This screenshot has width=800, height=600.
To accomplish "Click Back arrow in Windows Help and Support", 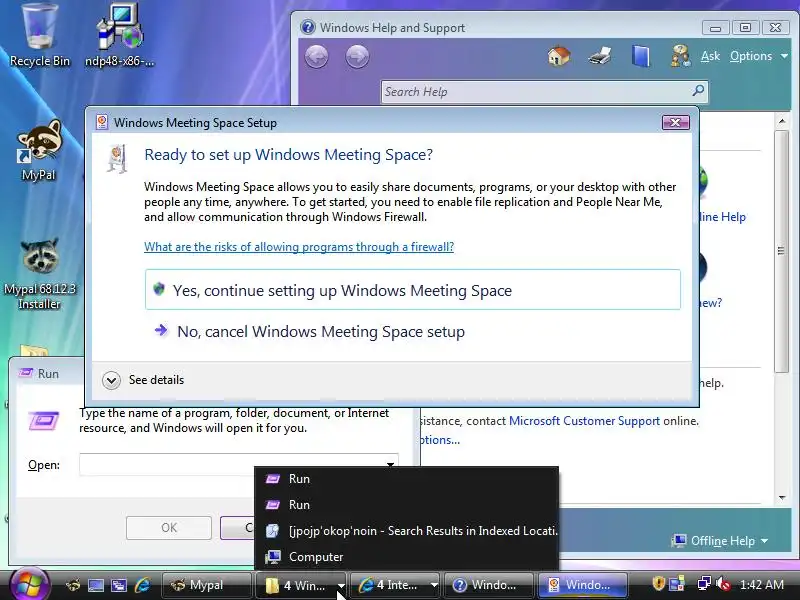I will click(317, 57).
